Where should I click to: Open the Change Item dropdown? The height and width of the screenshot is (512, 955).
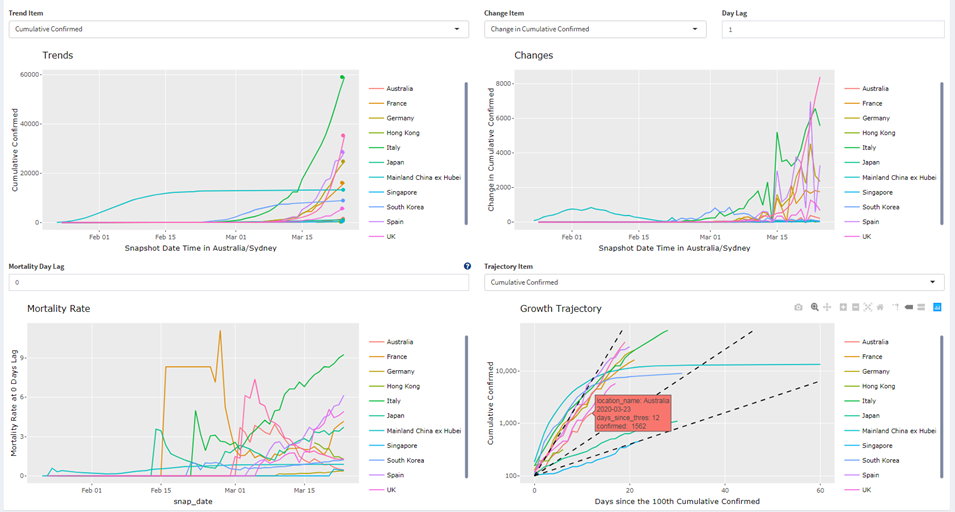coord(598,29)
